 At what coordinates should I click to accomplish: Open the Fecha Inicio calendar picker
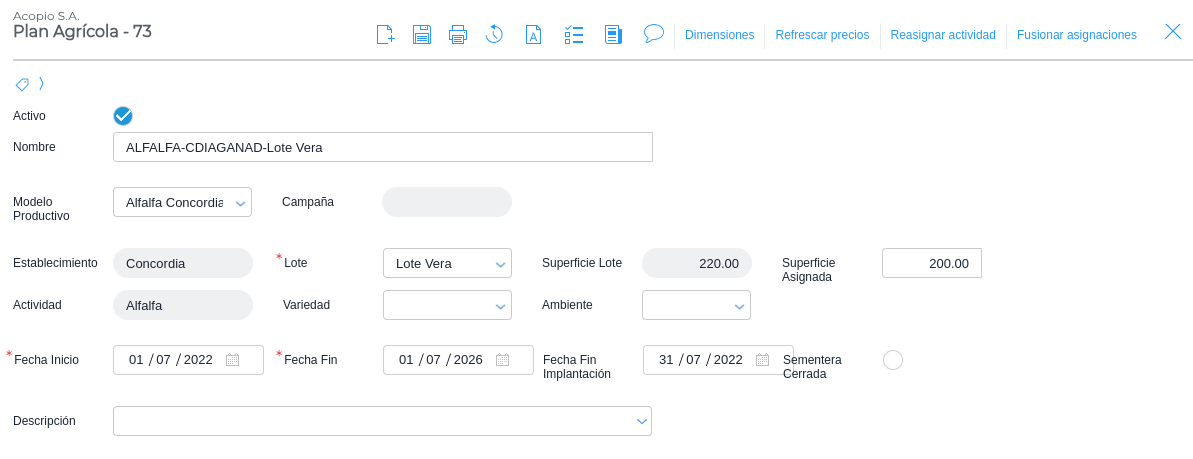click(x=232, y=360)
